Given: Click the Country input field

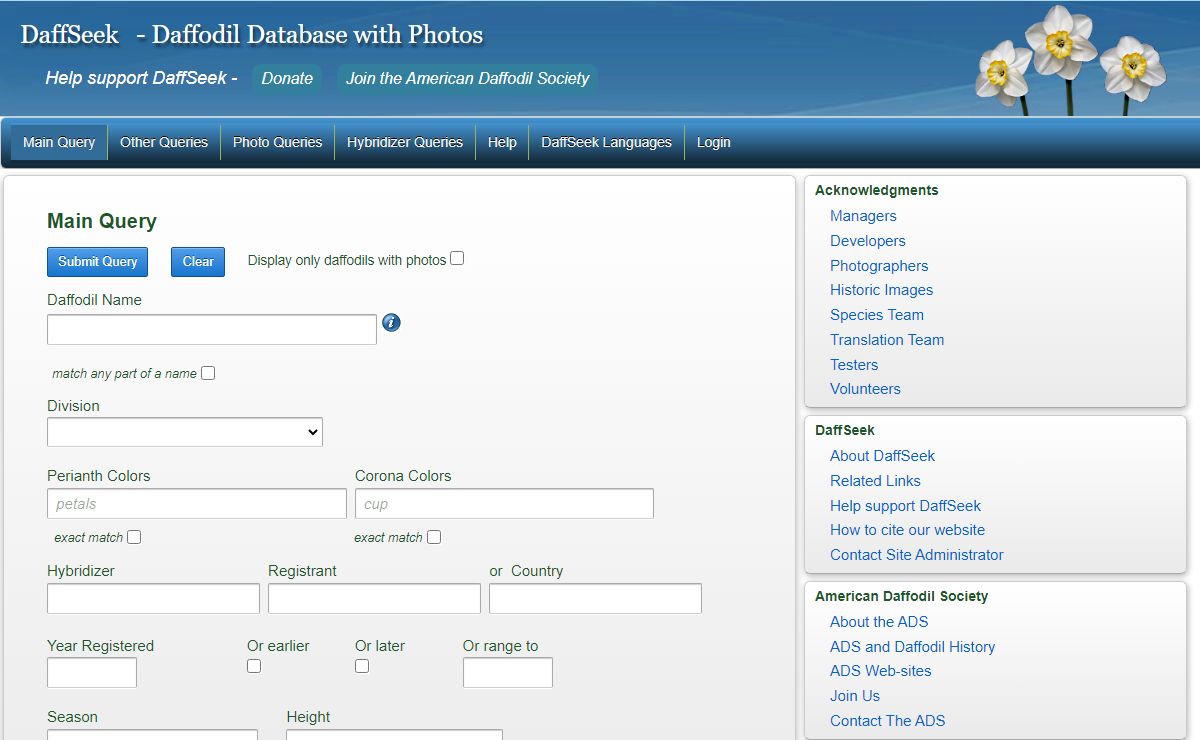Looking at the screenshot, I should [595, 599].
